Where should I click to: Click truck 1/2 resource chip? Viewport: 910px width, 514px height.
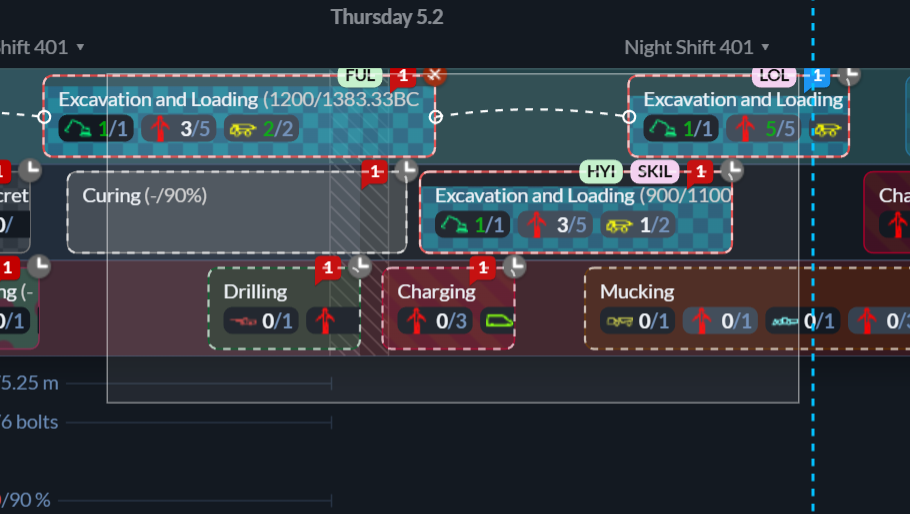click(x=638, y=225)
